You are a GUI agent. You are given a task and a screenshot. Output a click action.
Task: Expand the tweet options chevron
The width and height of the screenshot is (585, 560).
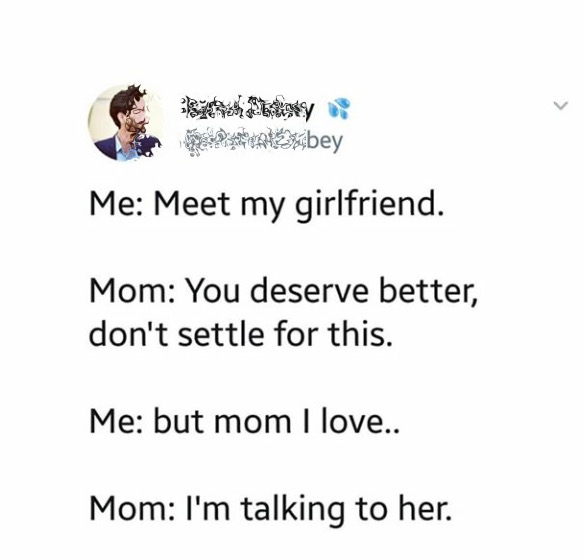pyautogui.click(x=561, y=106)
